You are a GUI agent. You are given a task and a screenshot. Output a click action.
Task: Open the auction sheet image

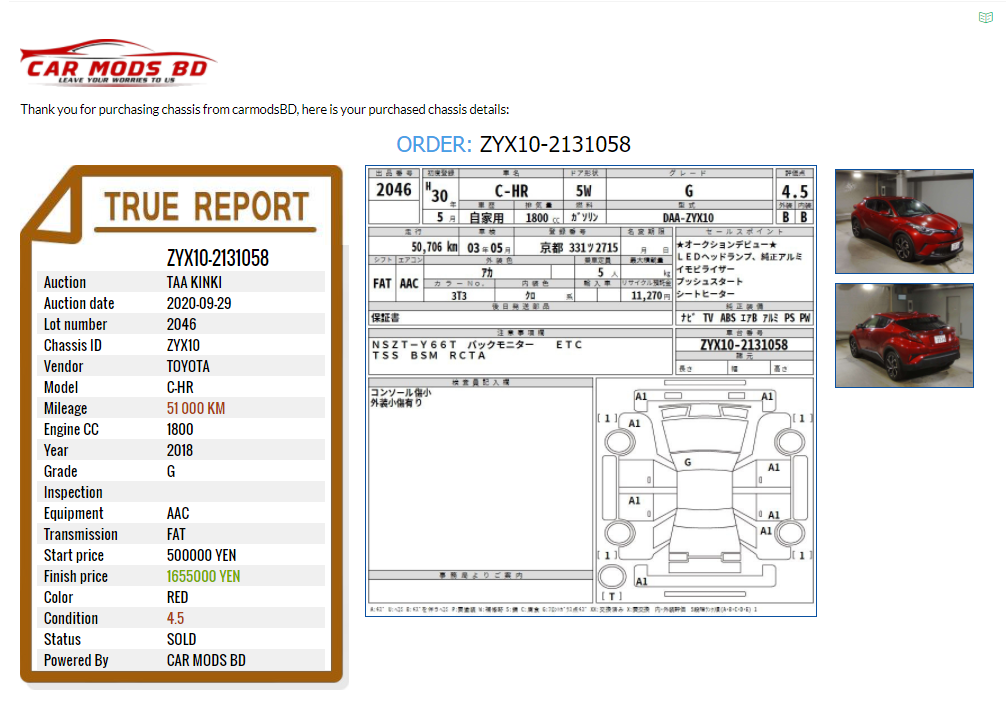(x=591, y=391)
